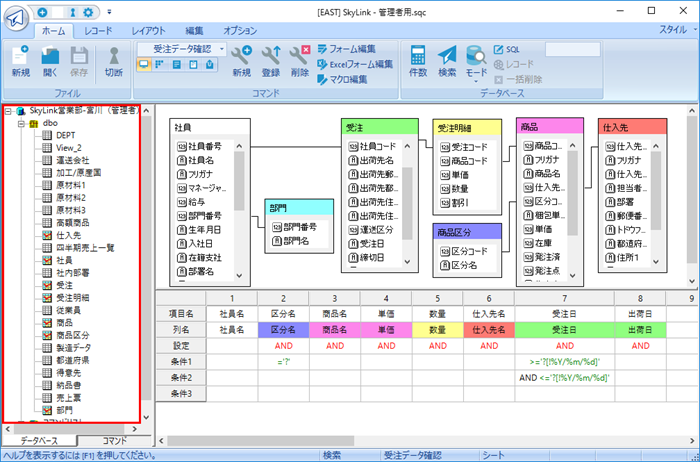This screenshot has width=700, height=462.
Task: Click the red 仕入先 table header
Action: click(x=632, y=127)
